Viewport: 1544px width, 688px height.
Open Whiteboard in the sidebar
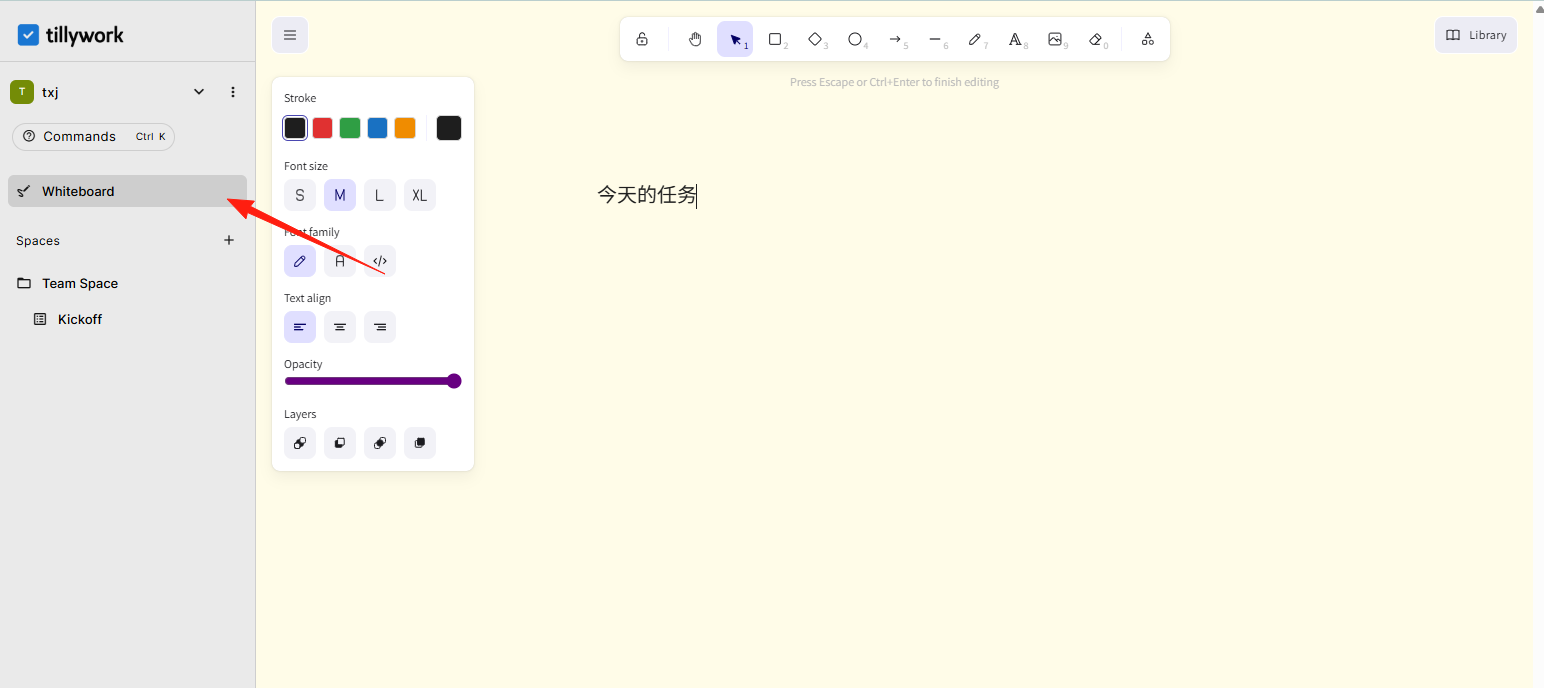pyautogui.click(x=127, y=191)
